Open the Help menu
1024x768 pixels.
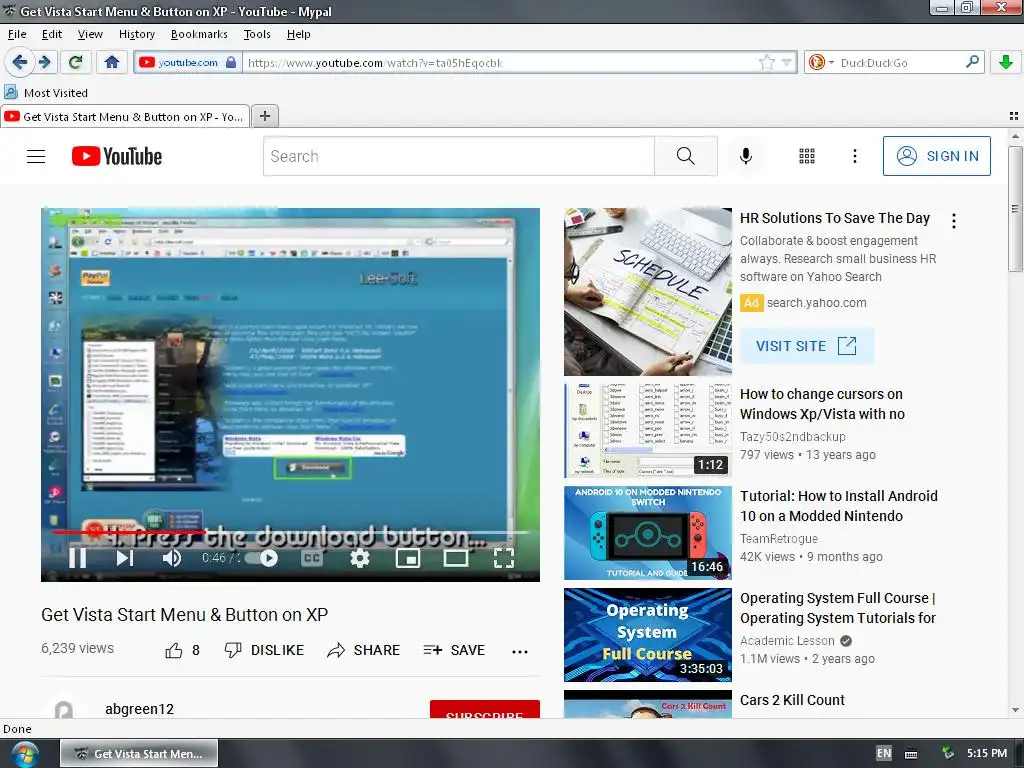pyautogui.click(x=298, y=34)
